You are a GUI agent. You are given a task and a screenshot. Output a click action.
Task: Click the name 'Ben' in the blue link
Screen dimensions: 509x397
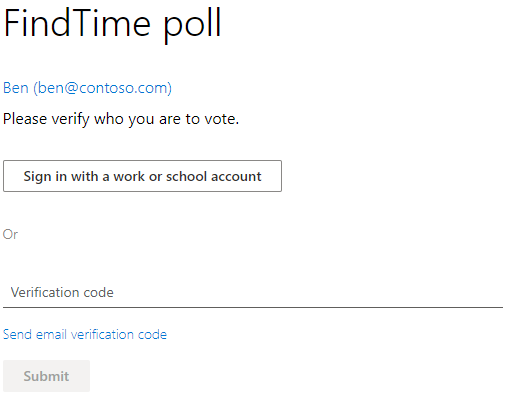pos(16,88)
